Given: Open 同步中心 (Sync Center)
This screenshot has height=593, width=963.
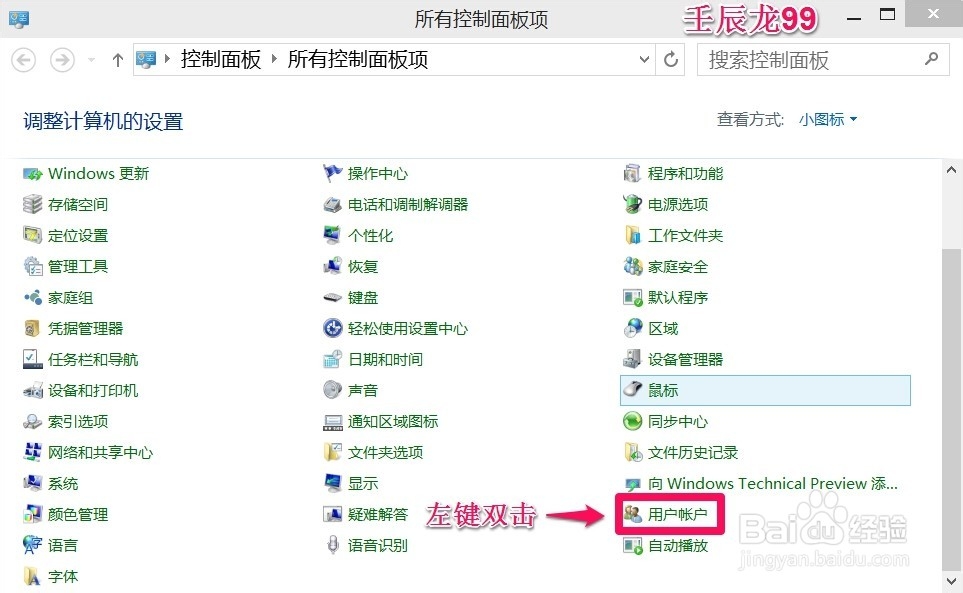Looking at the screenshot, I should point(676,421).
